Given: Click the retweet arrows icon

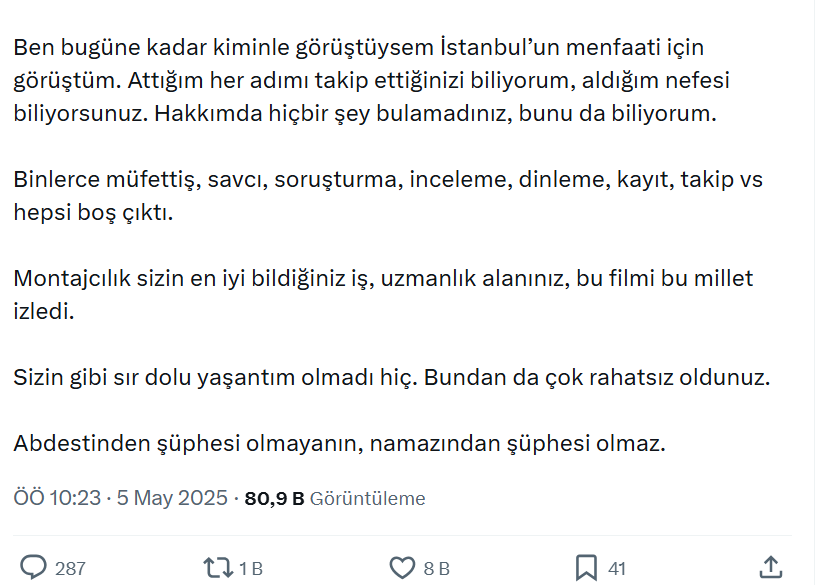Looking at the screenshot, I should pyautogui.click(x=218, y=568).
